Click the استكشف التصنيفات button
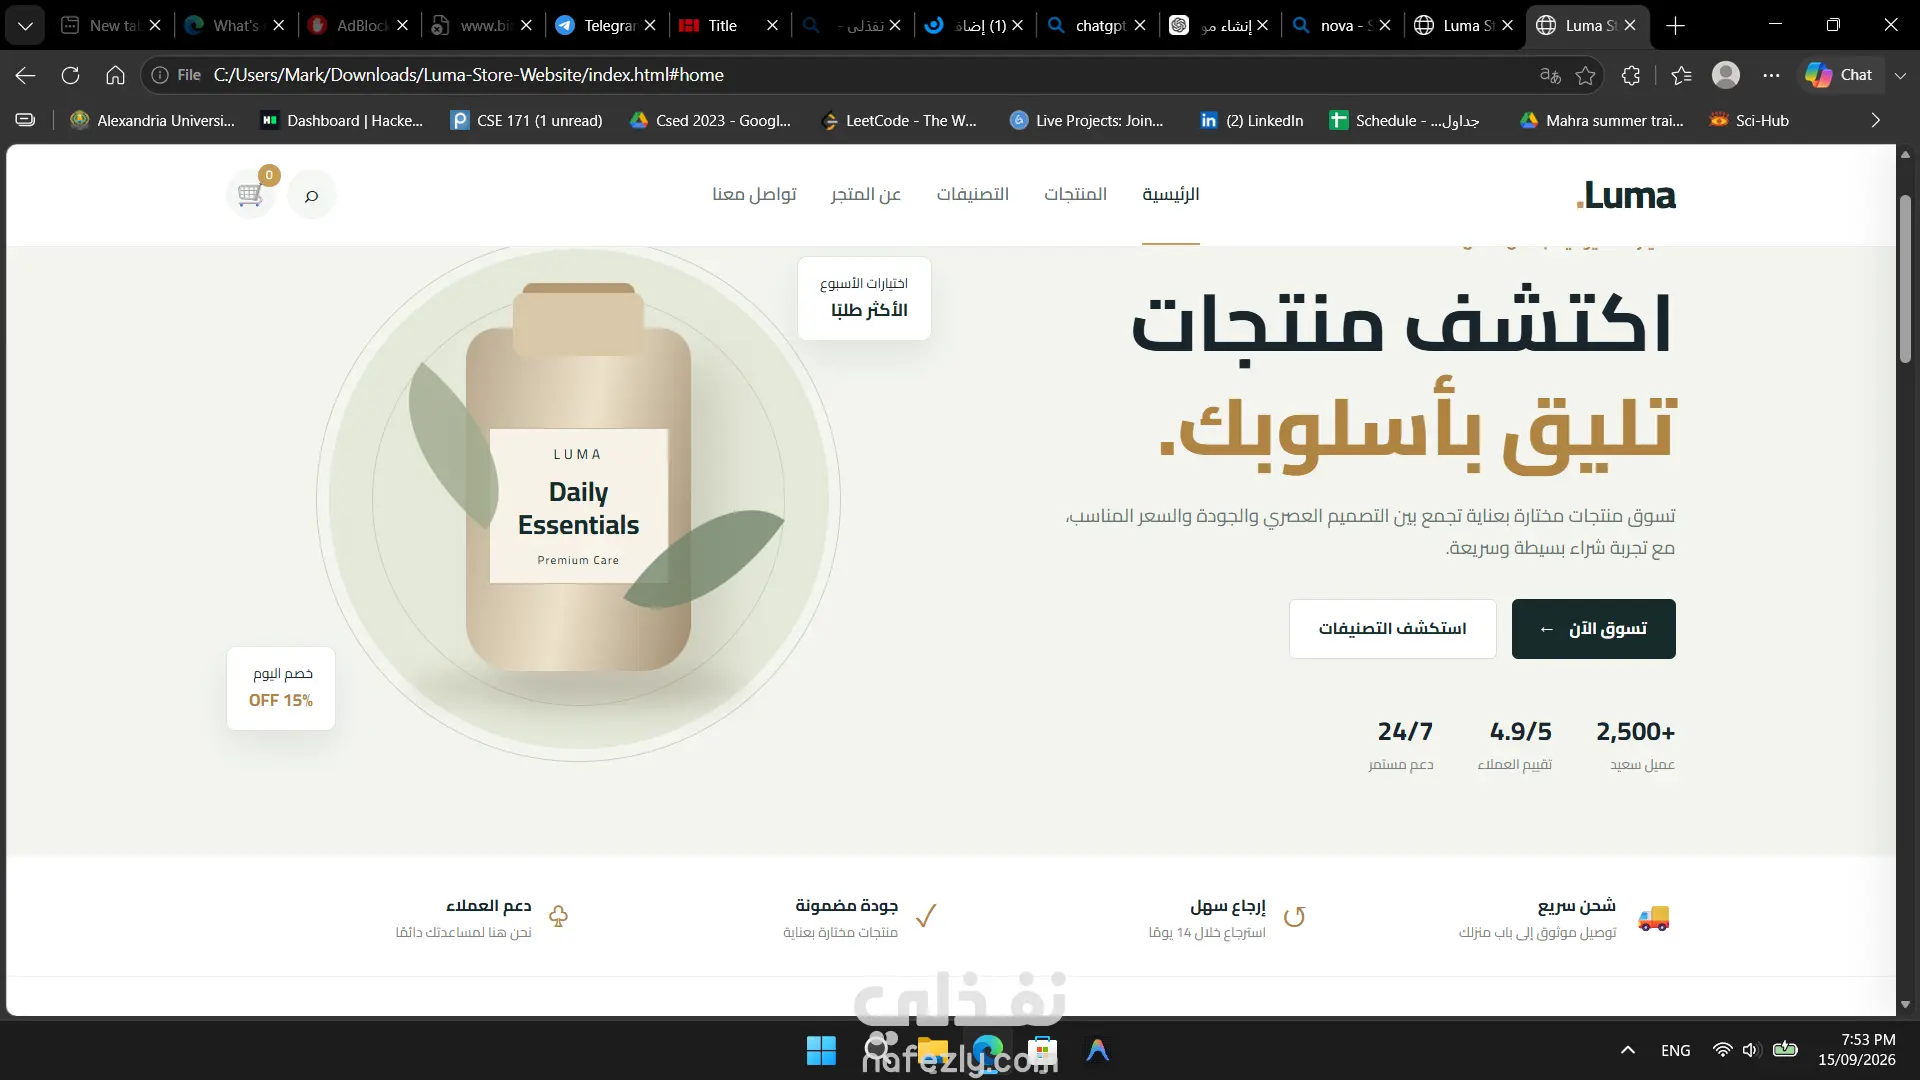 [x=1392, y=629]
